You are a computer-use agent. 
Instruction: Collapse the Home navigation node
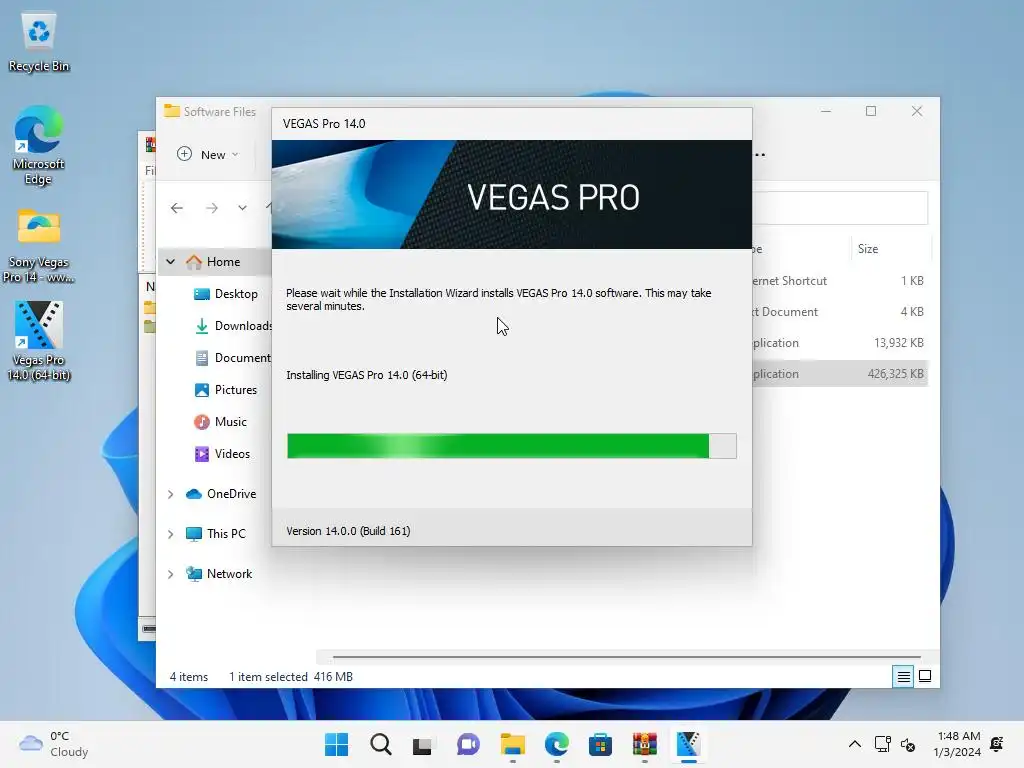170,262
